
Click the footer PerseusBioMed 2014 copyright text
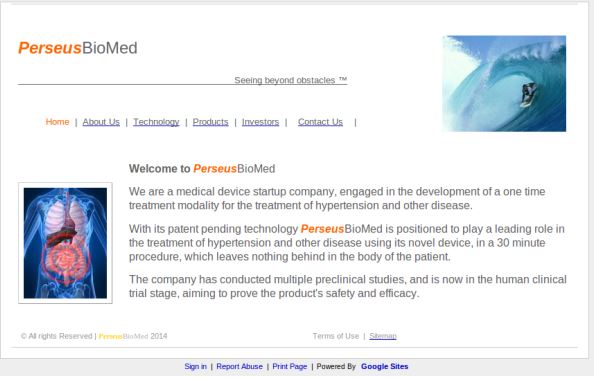133,336
